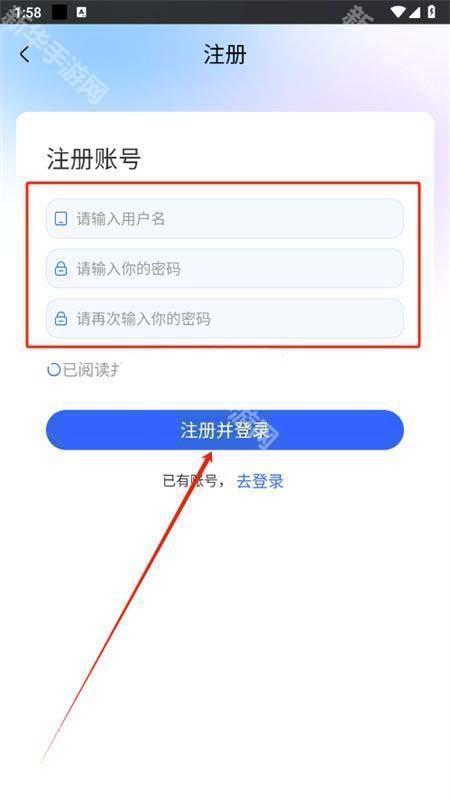Viewport: 450px width, 800px height.
Task: Focus the 请输入用户名 username field
Action: pos(225,219)
